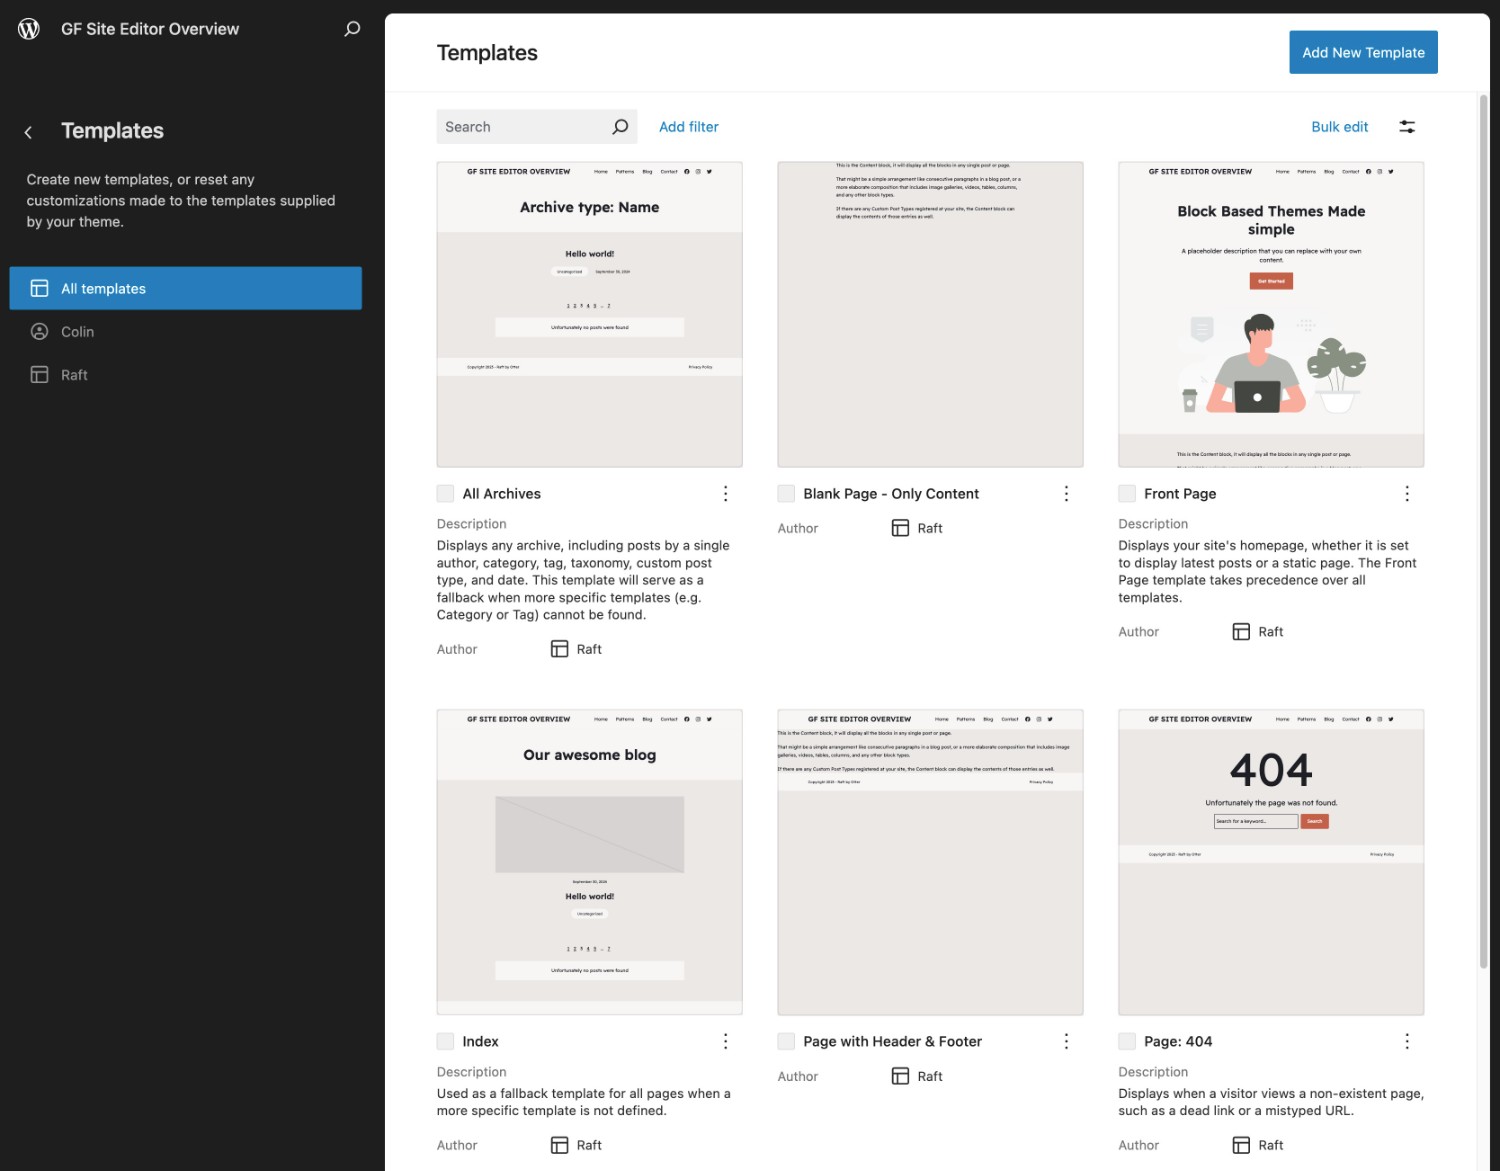This screenshot has width=1500, height=1171.
Task: Show All templates in sidebar
Action: pyautogui.click(x=186, y=288)
